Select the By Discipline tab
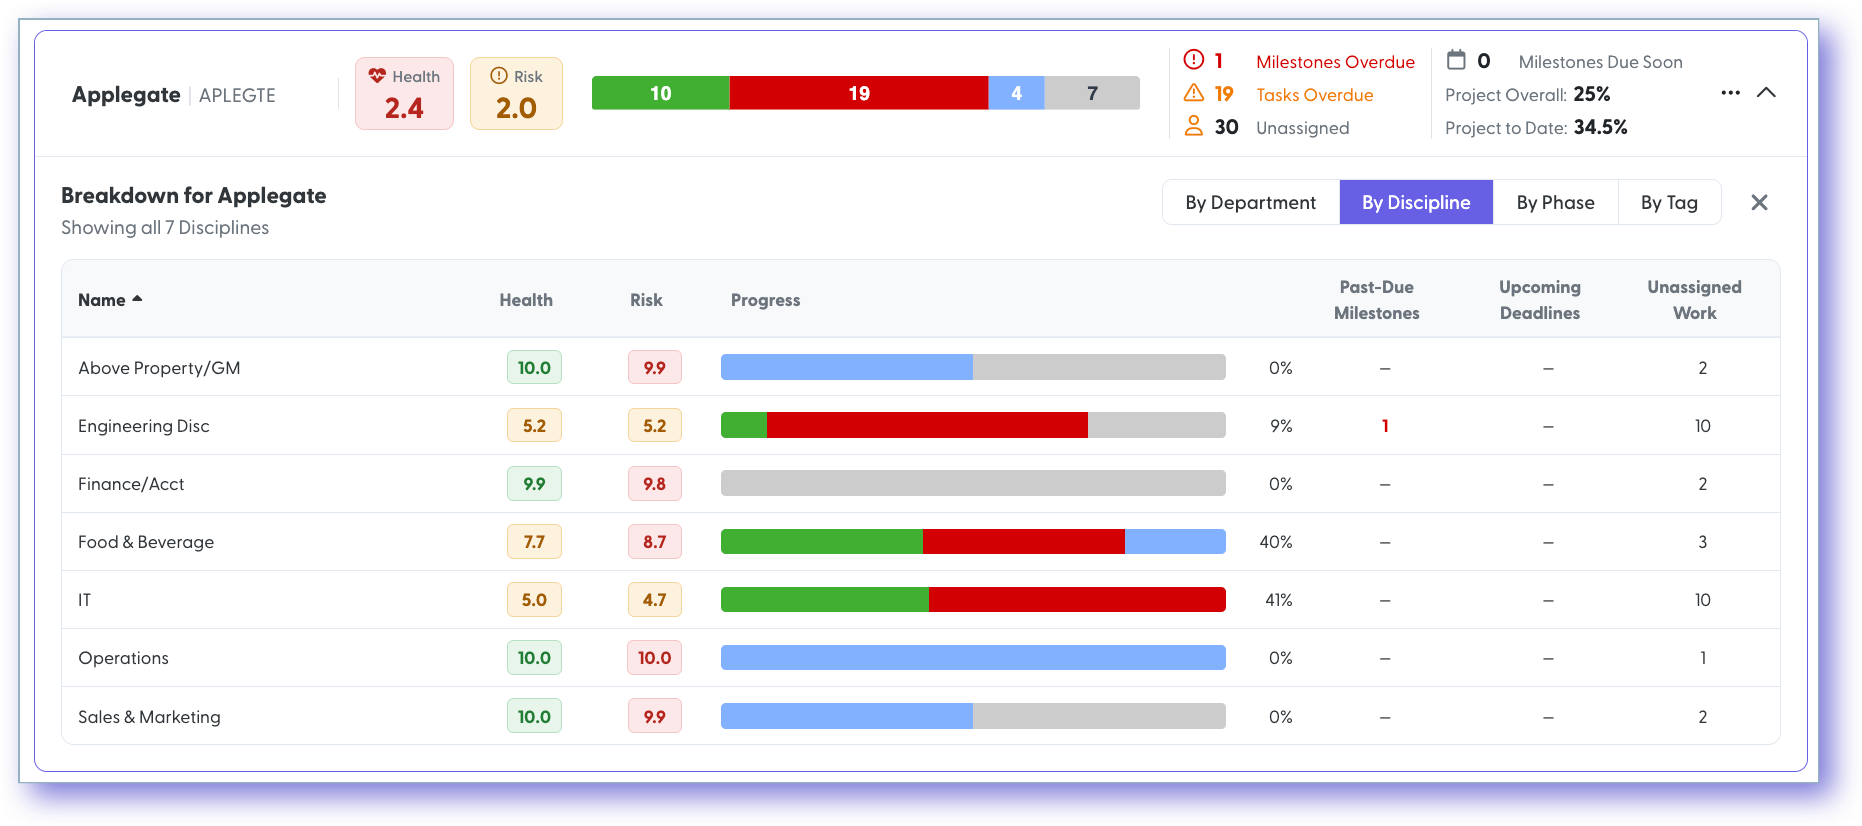1862x826 pixels. [1416, 202]
